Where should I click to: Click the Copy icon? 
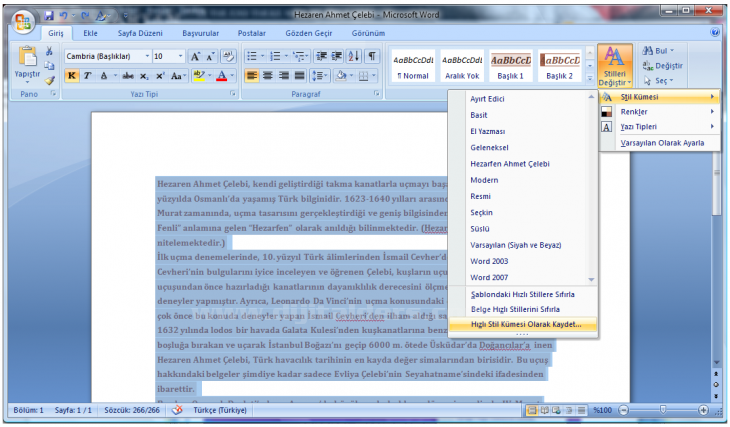(x=49, y=66)
